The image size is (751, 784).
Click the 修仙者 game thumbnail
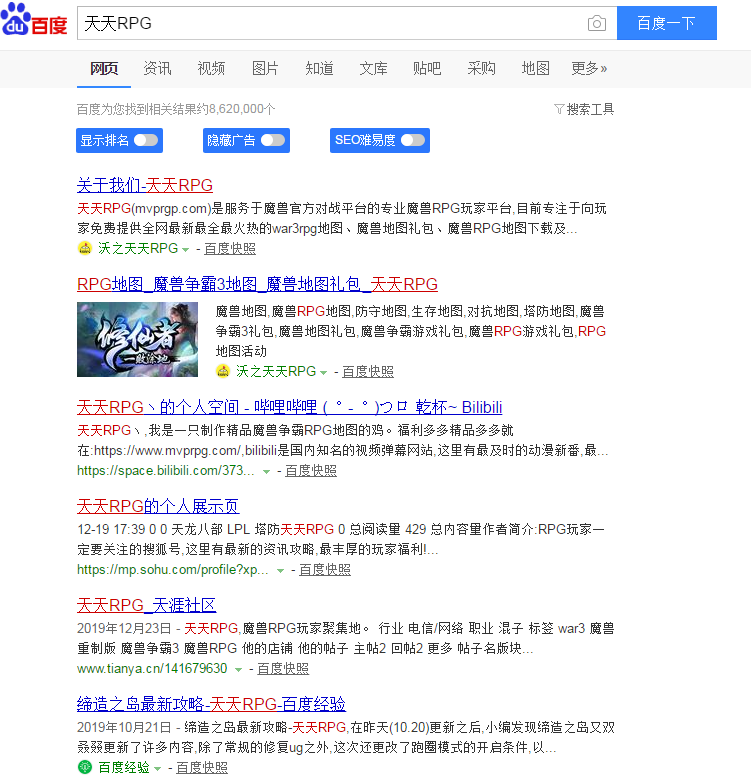click(138, 340)
